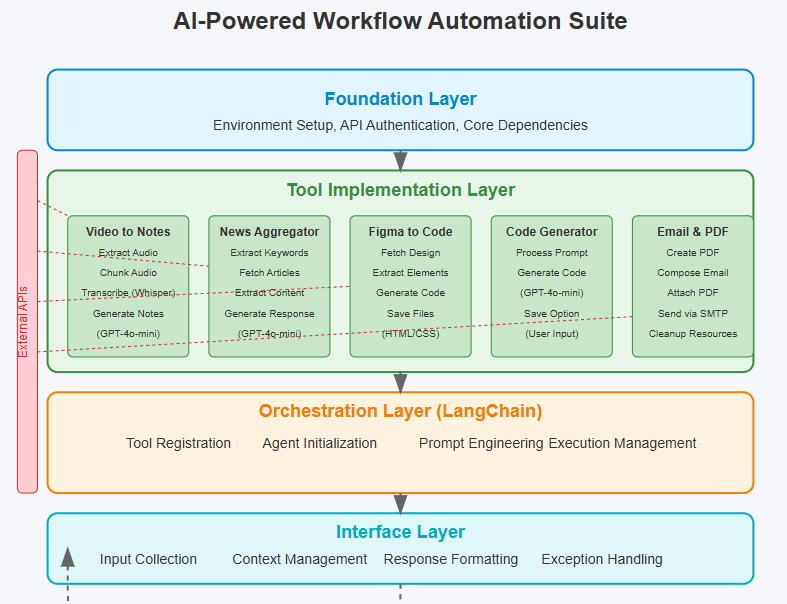This screenshot has height=604, width=787.
Task: Select the Video to Notes module title
Action: click(128, 232)
